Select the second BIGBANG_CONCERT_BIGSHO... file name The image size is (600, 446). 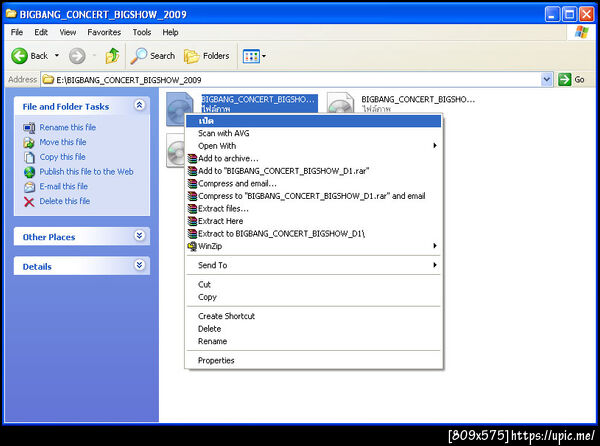click(418, 99)
